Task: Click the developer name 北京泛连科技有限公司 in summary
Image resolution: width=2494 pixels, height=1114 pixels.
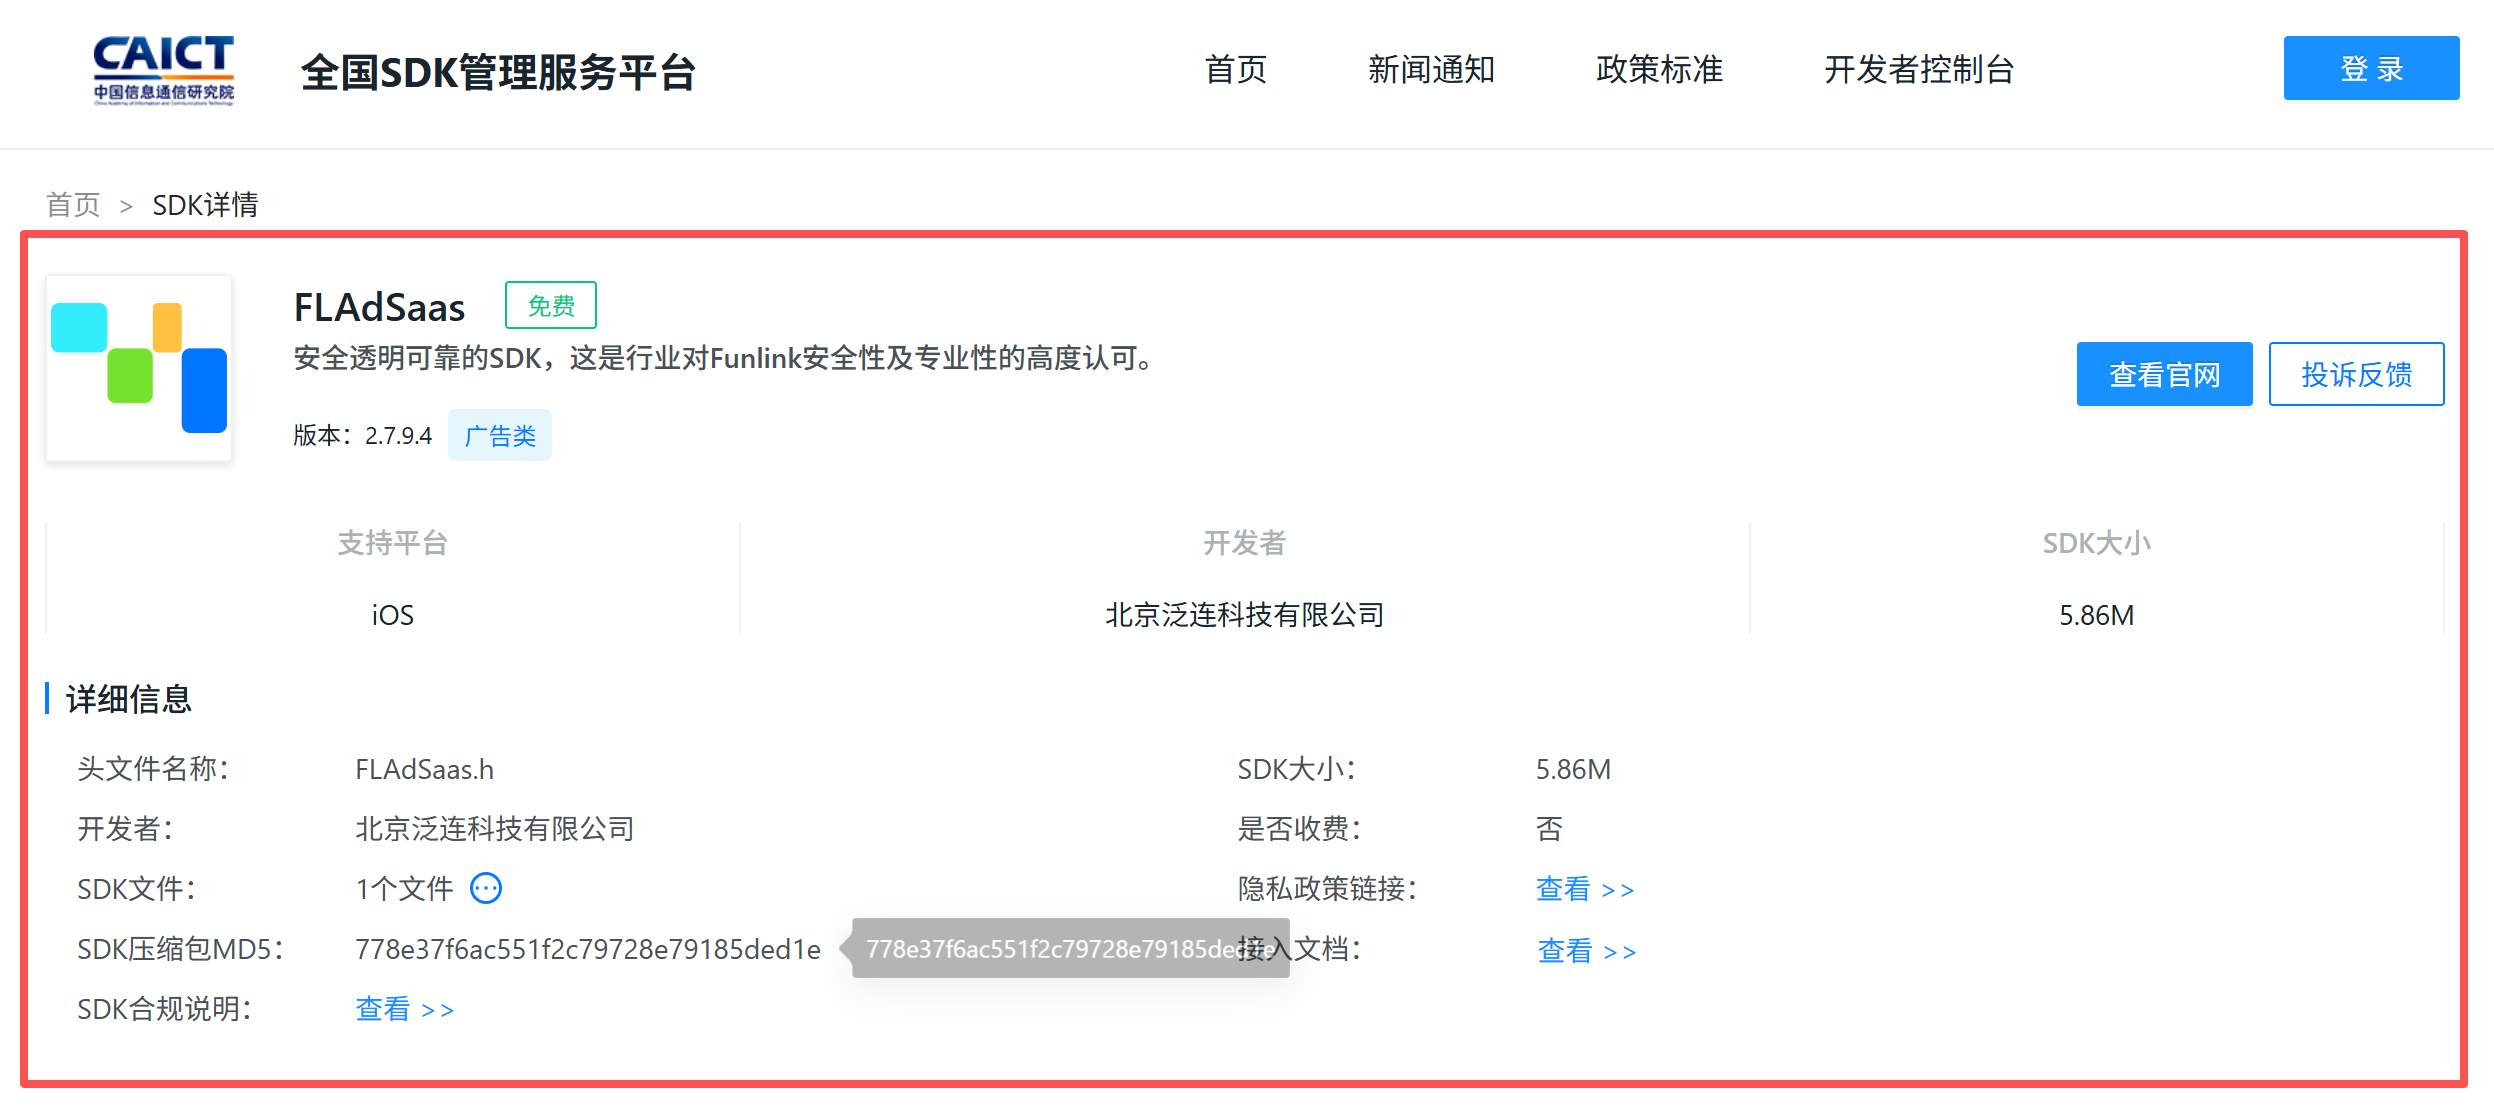Action: [x=1244, y=614]
